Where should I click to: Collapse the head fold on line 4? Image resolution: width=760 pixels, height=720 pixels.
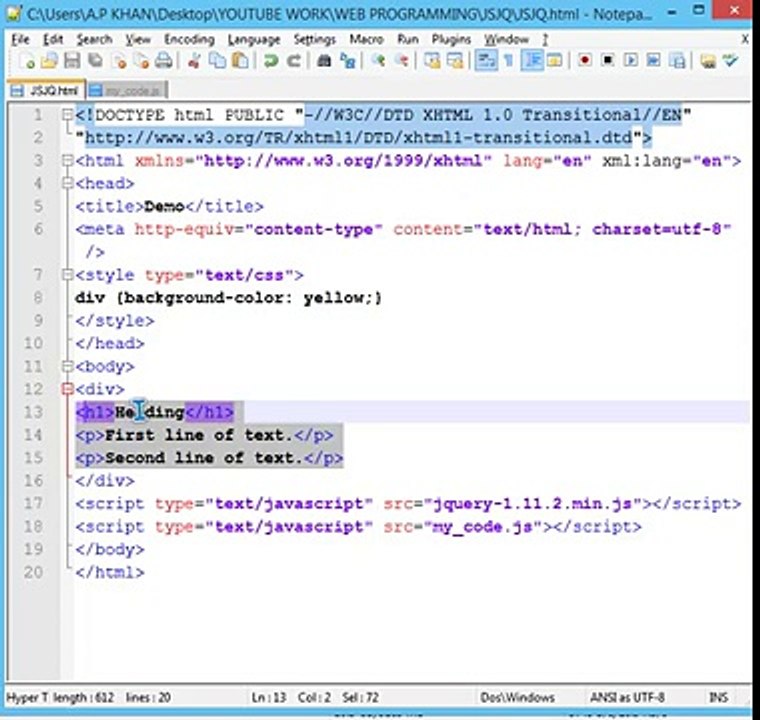point(68,183)
